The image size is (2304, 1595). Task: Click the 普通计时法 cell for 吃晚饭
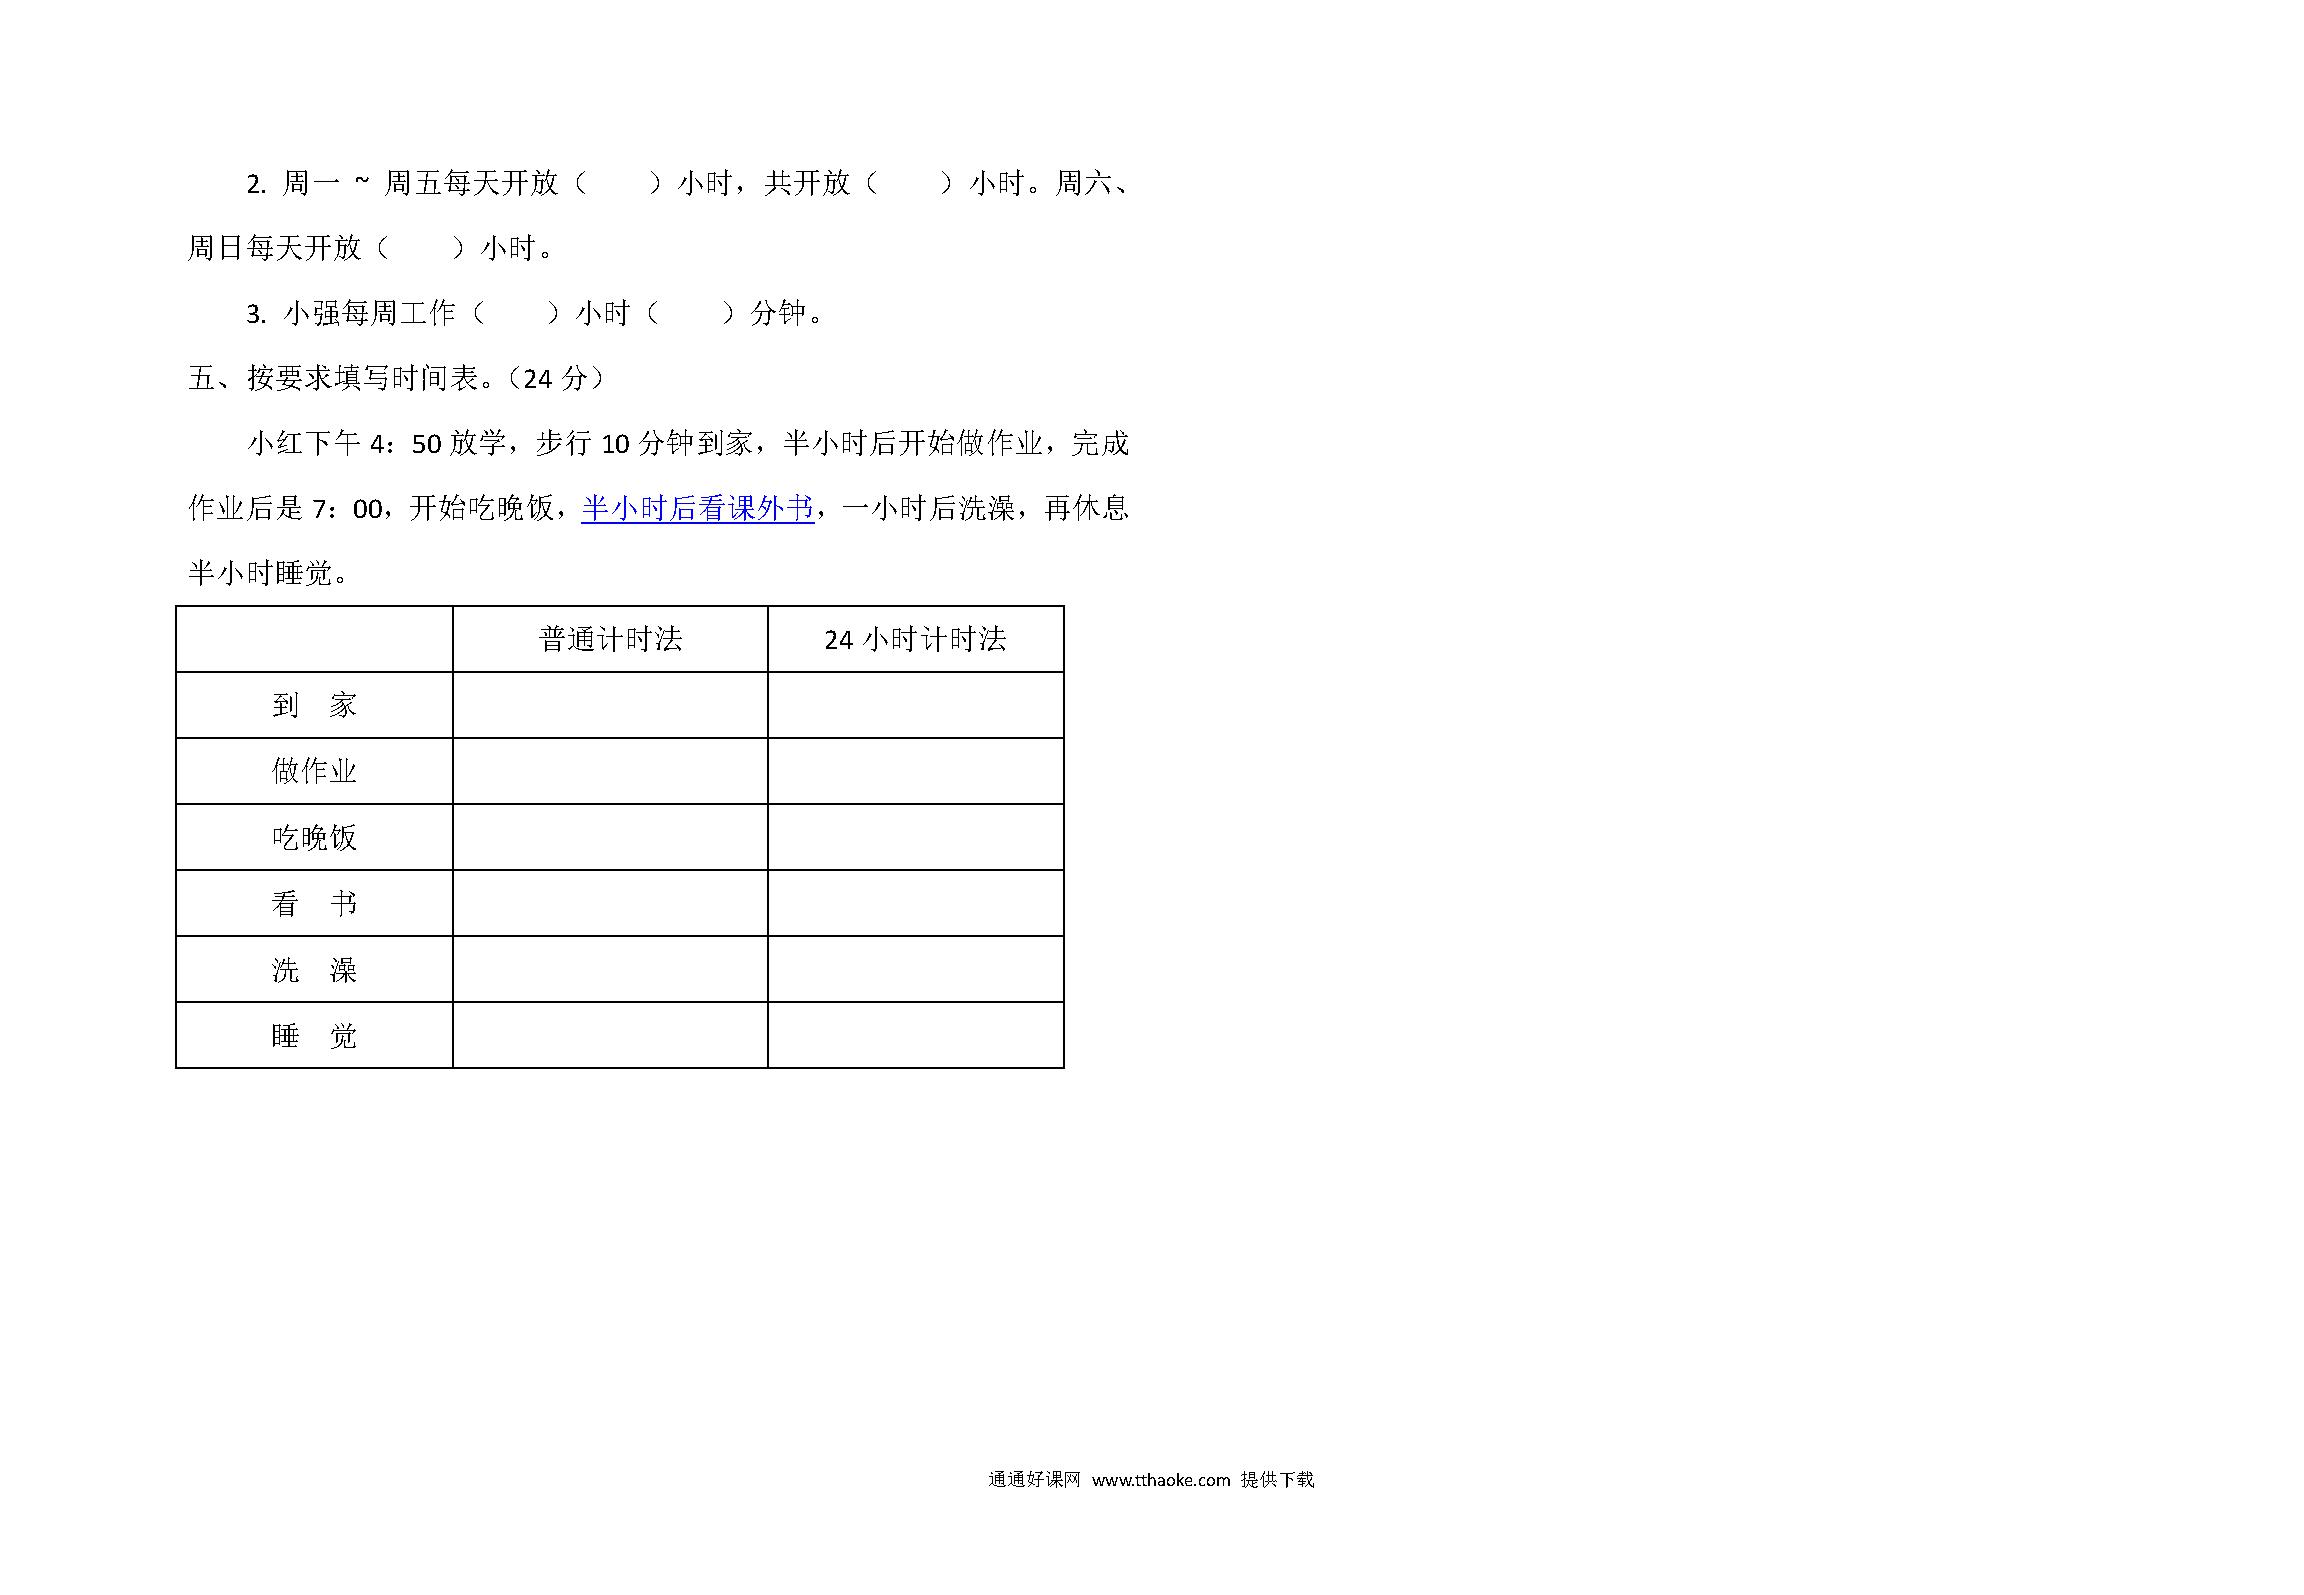click(610, 837)
